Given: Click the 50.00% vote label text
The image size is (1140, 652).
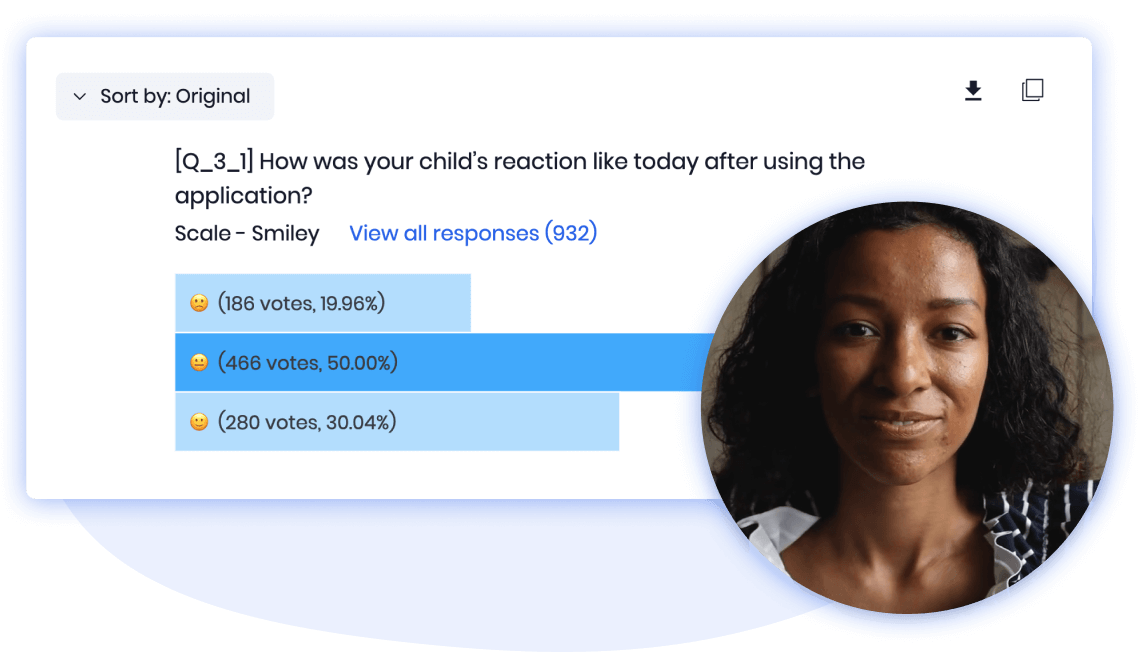Looking at the screenshot, I should pos(308,363).
